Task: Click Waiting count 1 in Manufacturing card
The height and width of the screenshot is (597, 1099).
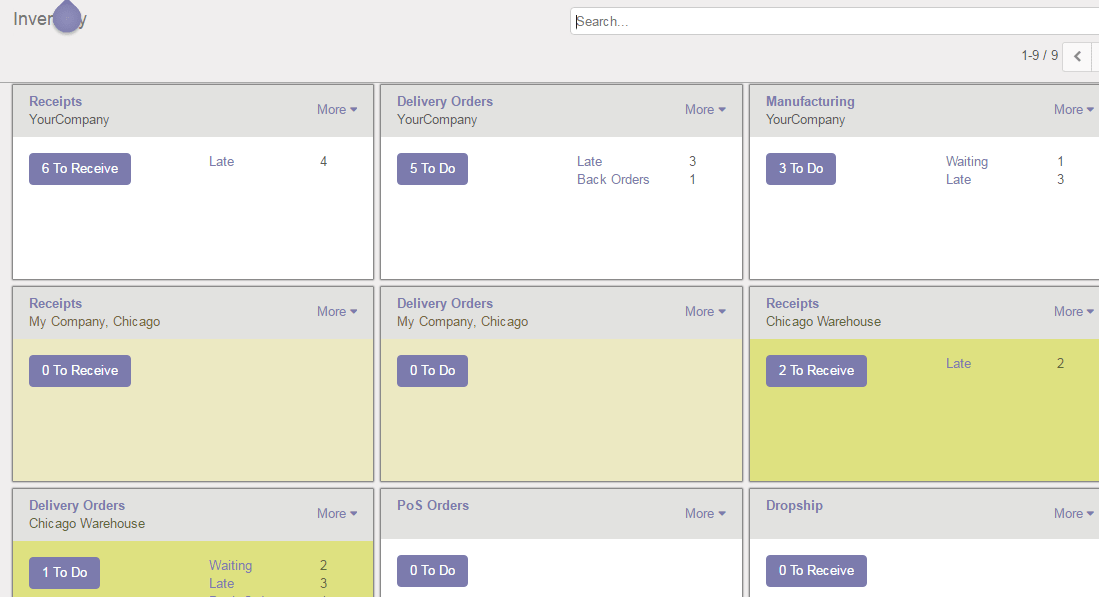Action: click(1060, 161)
